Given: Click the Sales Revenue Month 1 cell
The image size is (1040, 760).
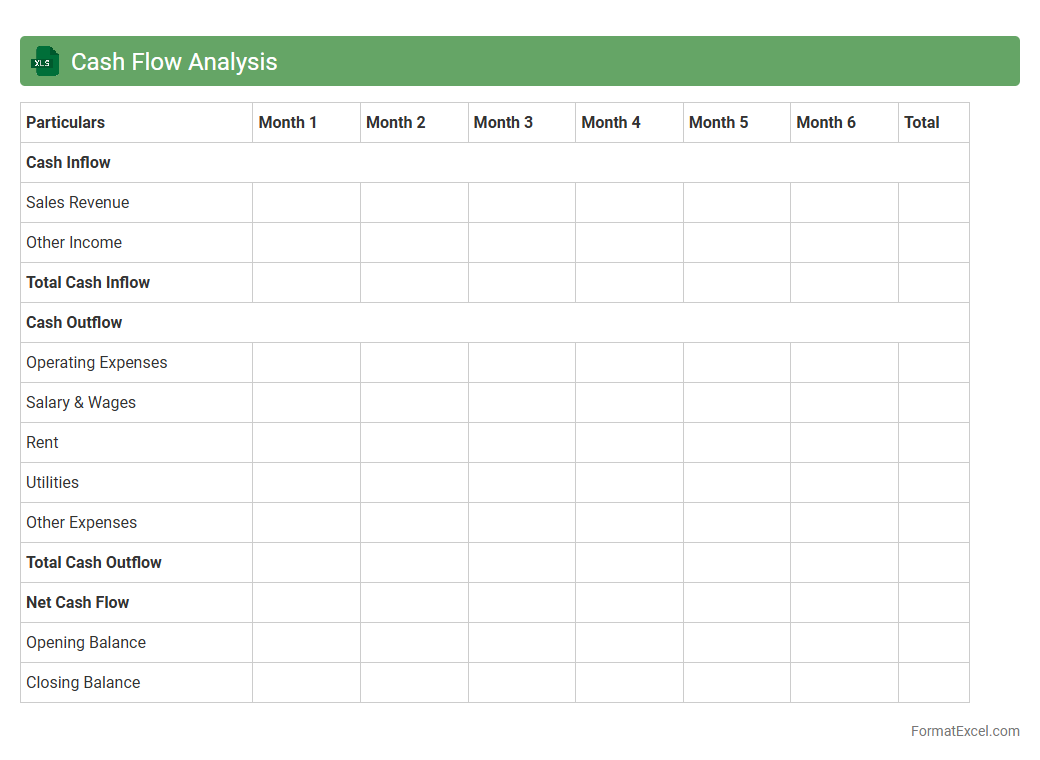Looking at the screenshot, I should [306, 202].
